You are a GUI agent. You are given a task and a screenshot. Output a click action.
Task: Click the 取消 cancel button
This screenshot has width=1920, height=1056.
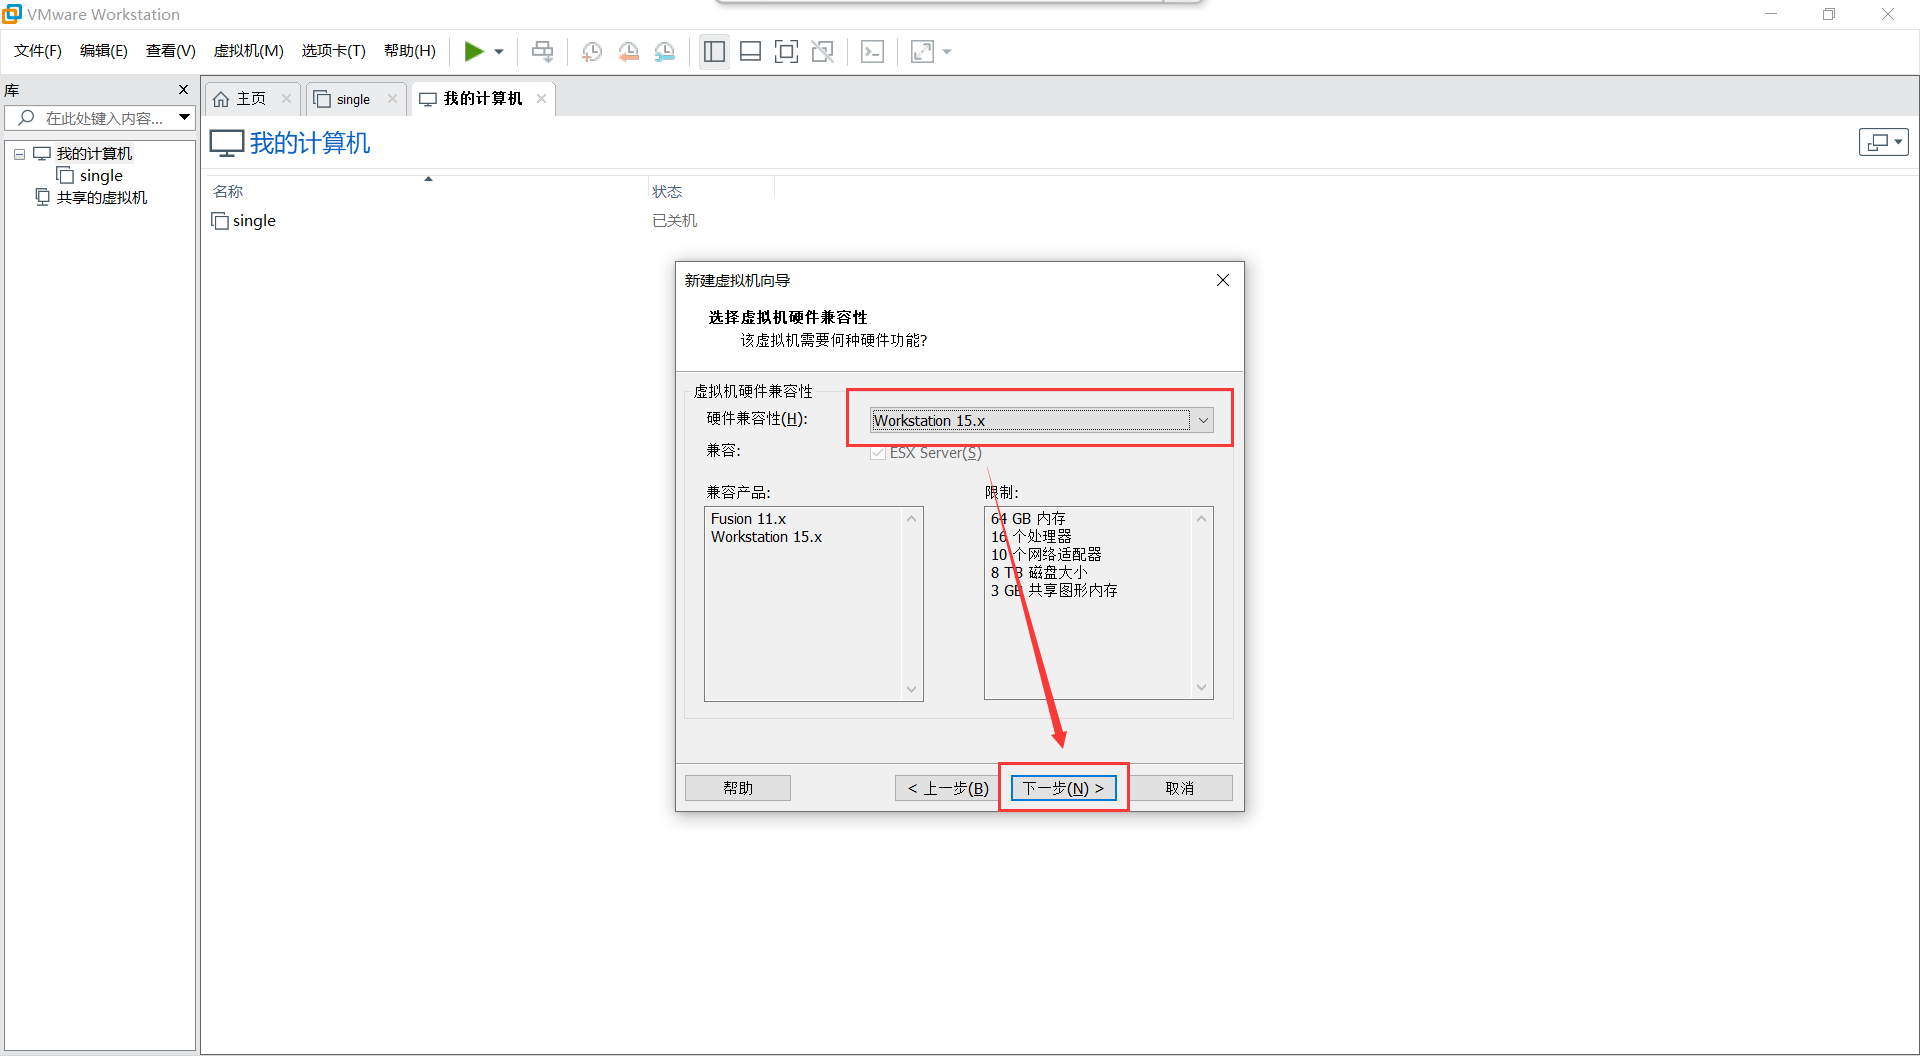[x=1180, y=788]
